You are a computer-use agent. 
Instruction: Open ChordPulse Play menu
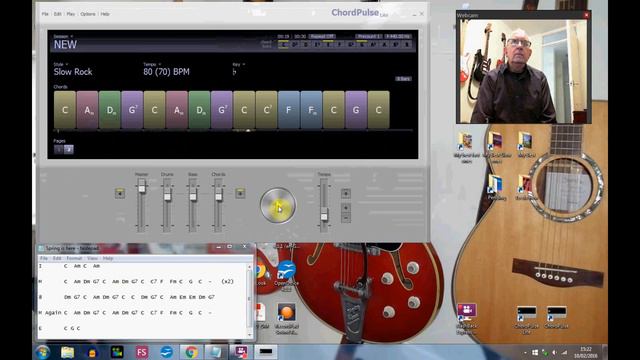point(71,14)
